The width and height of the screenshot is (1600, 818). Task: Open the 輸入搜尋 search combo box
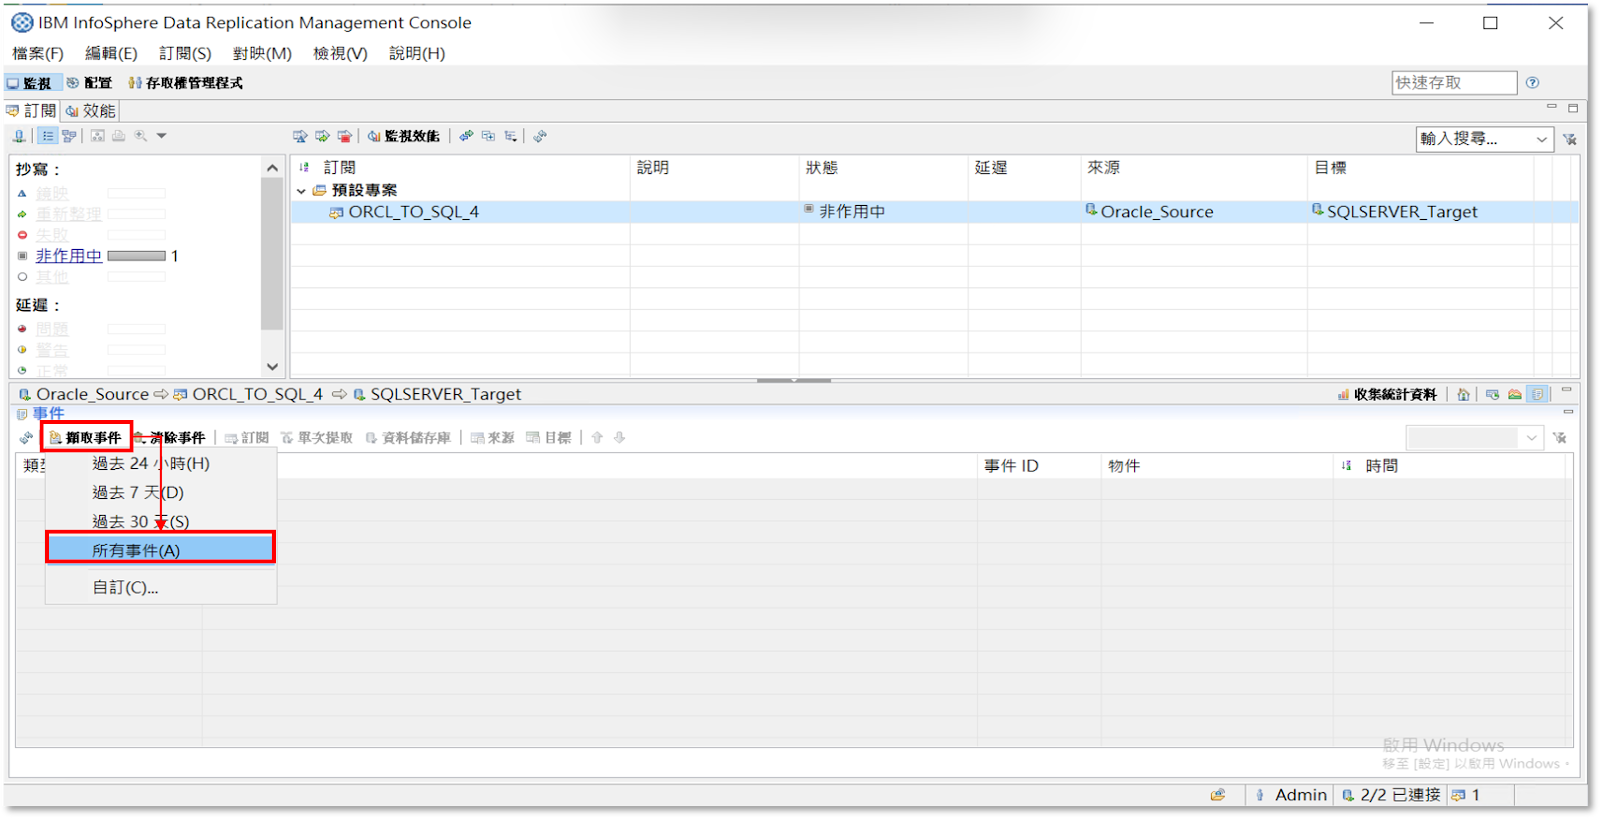pos(1484,139)
